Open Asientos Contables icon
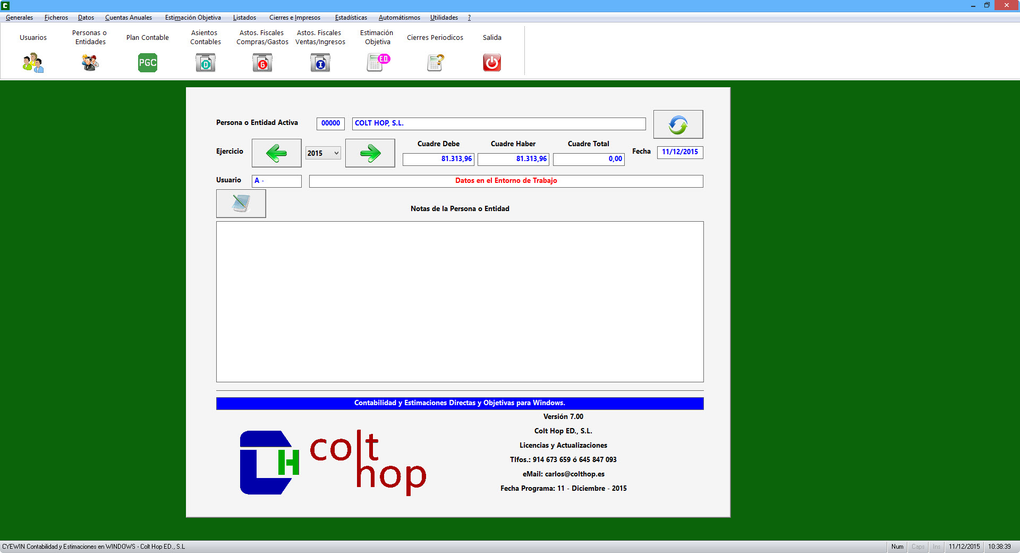Screen dimensions: 1020x553 (206, 62)
